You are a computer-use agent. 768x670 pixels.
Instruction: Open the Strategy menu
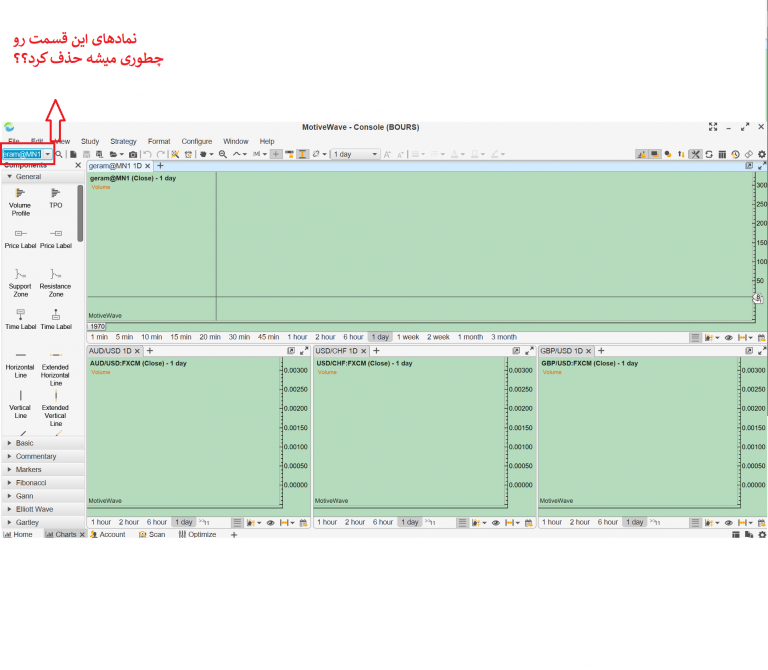point(123,141)
